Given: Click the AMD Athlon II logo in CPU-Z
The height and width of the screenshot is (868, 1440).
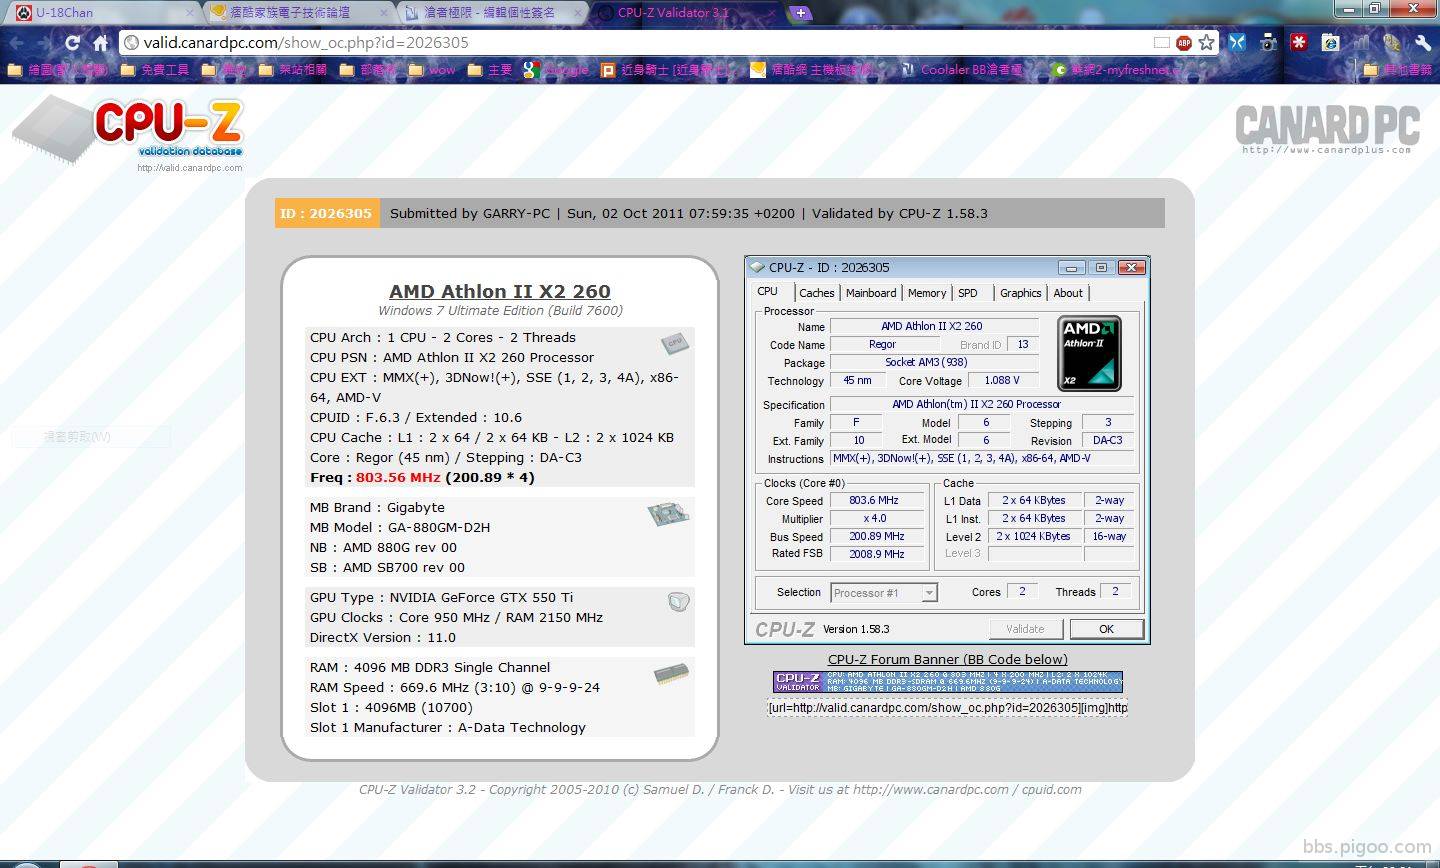Looking at the screenshot, I should [x=1089, y=353].
